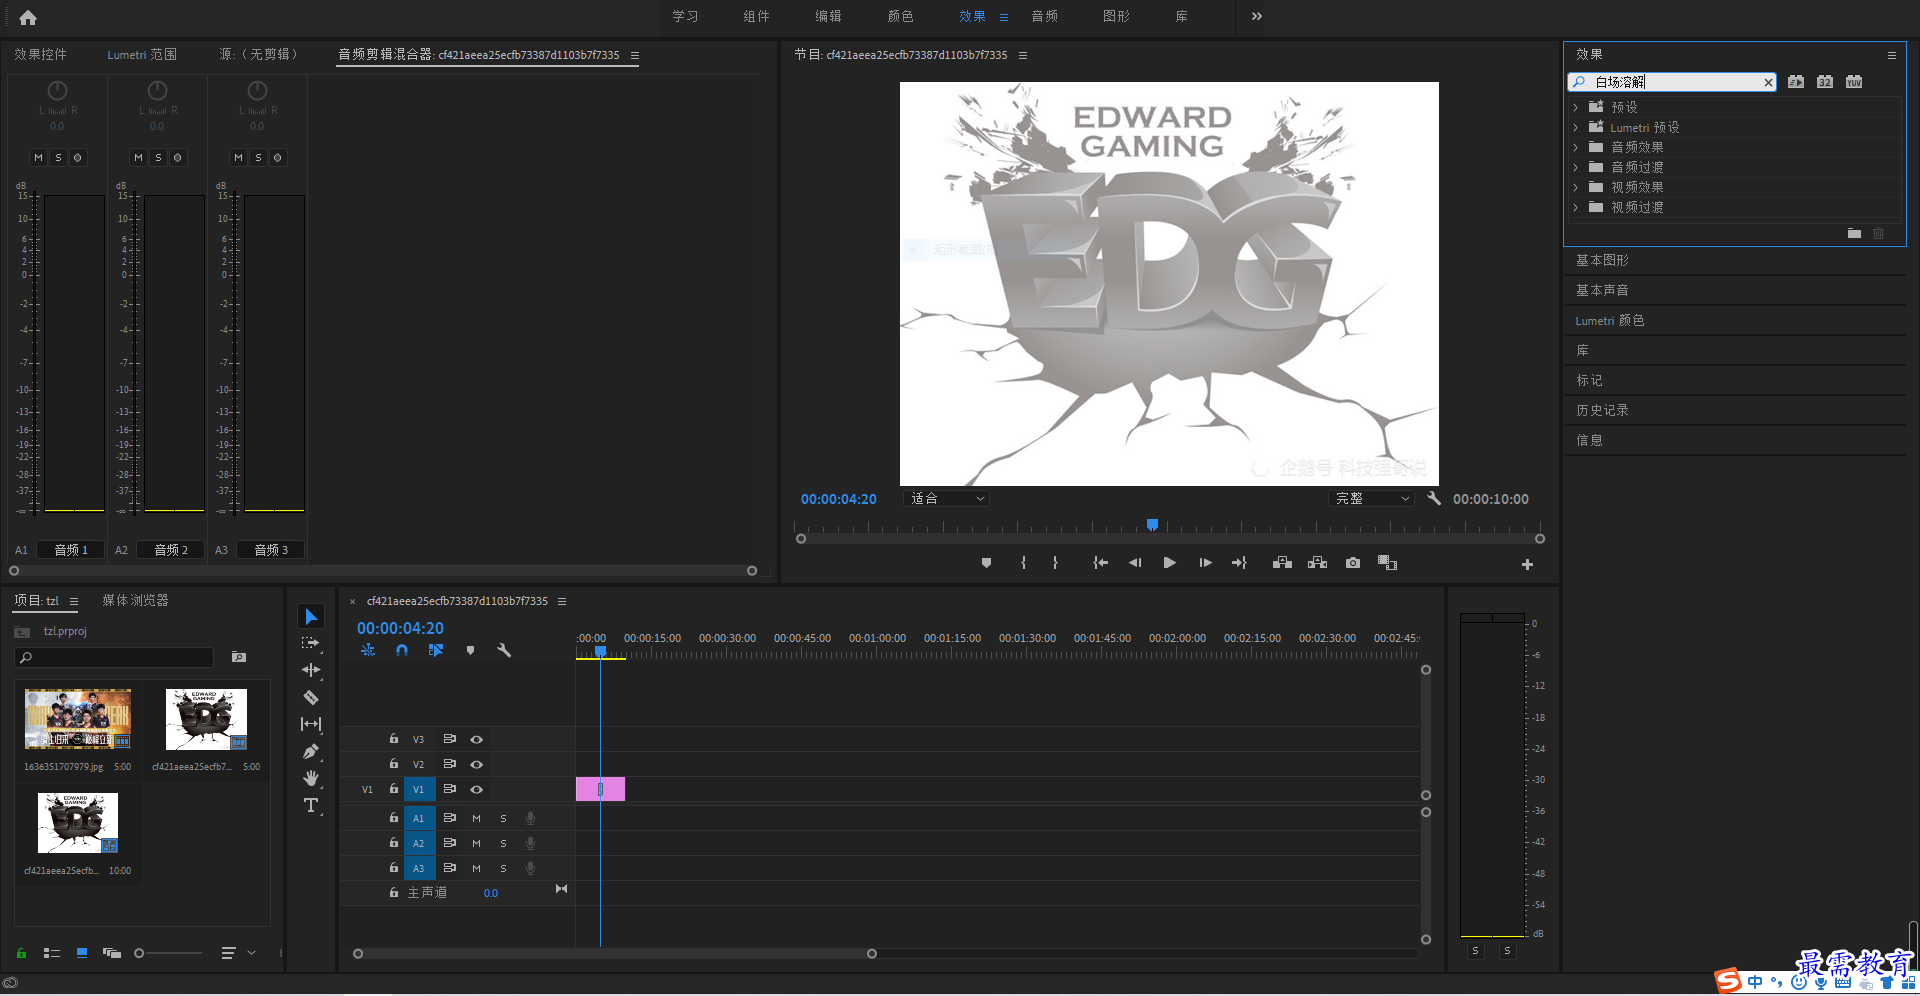Open the Comparison View button
This screenshot has width=1920, height=996.
(1387, 563)
